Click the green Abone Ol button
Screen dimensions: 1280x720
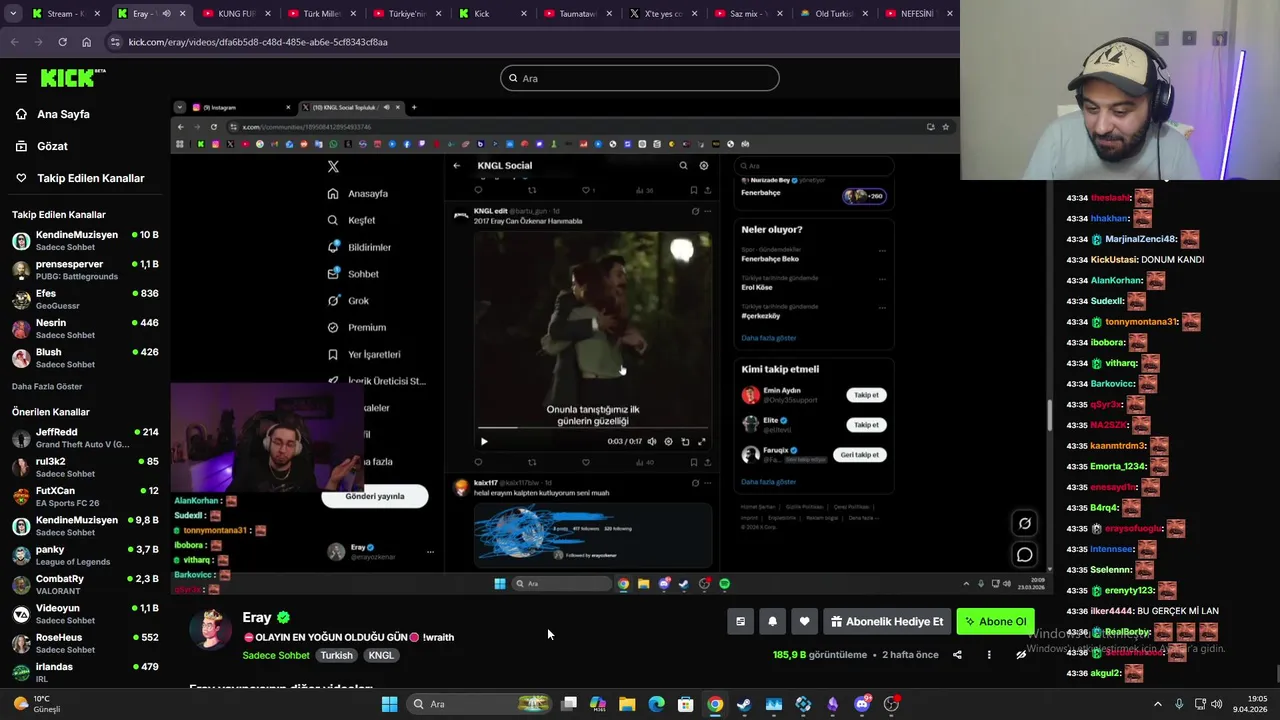tap(995, 621)
